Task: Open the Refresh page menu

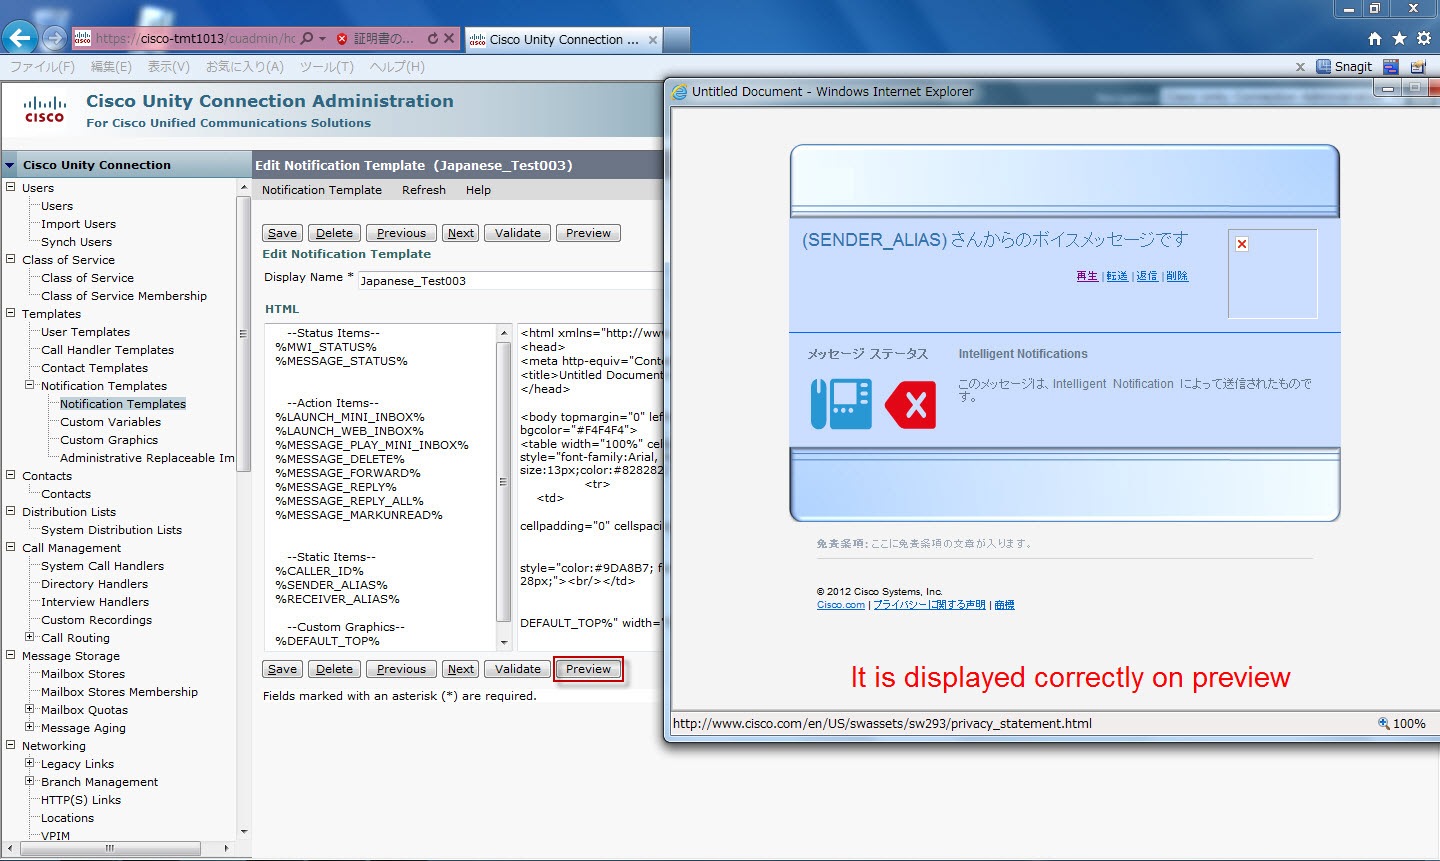Action: point(424,190)
